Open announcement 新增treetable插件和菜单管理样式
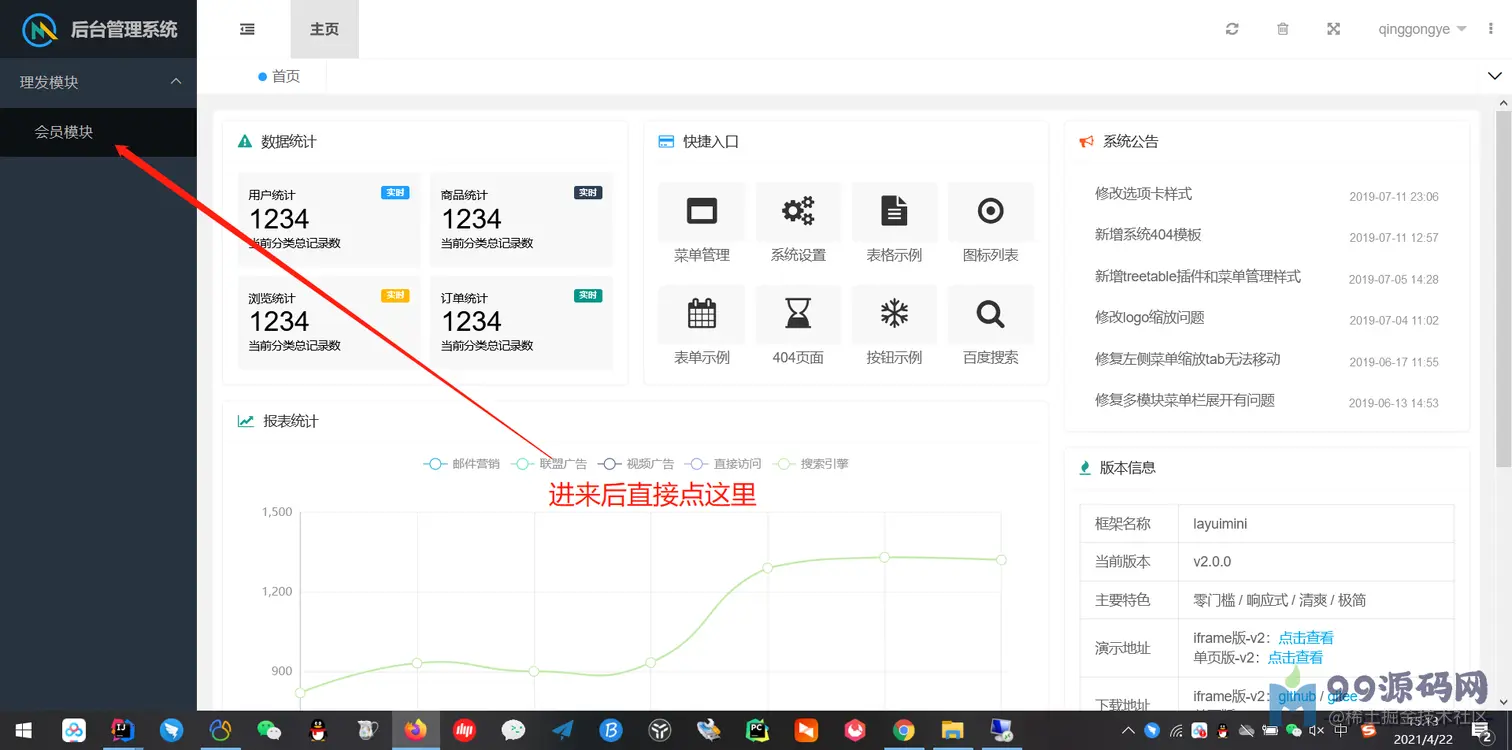 [1198, 276]
